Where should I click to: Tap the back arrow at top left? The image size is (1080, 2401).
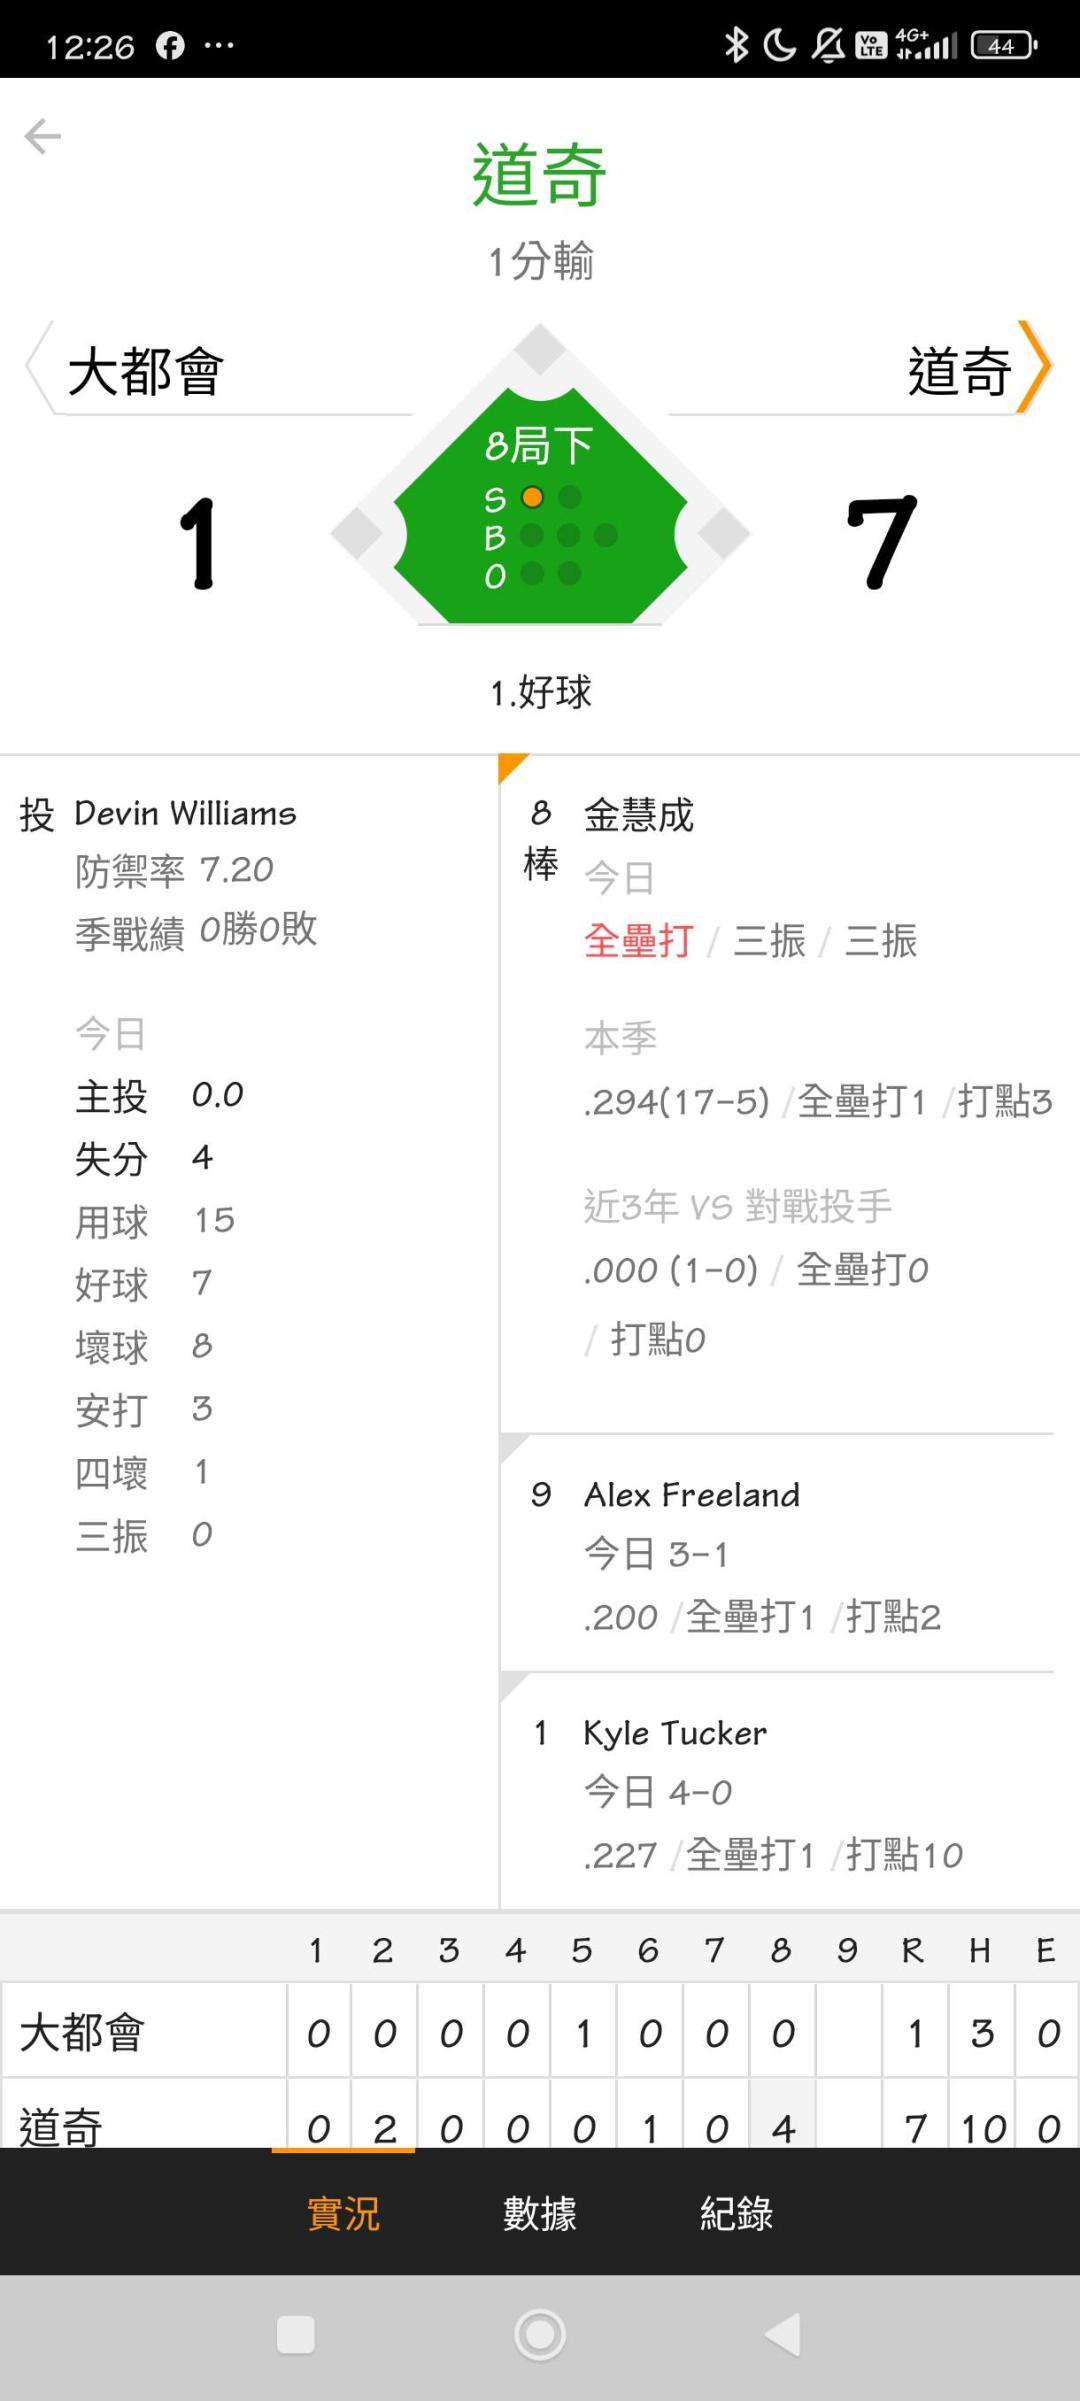point(43,136)
